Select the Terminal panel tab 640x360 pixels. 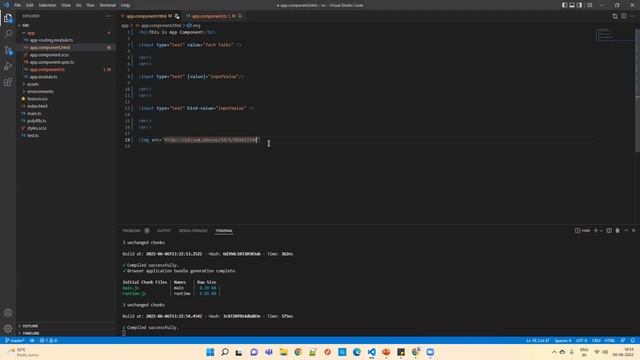(x=224, y=231)
